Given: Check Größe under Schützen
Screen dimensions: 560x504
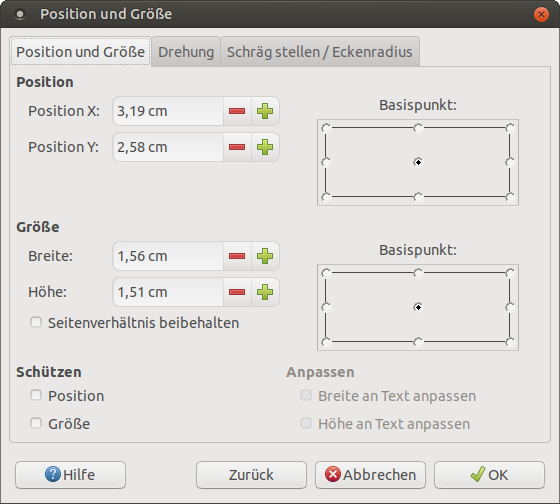Looking at the screenshot, I should [36, 423].
